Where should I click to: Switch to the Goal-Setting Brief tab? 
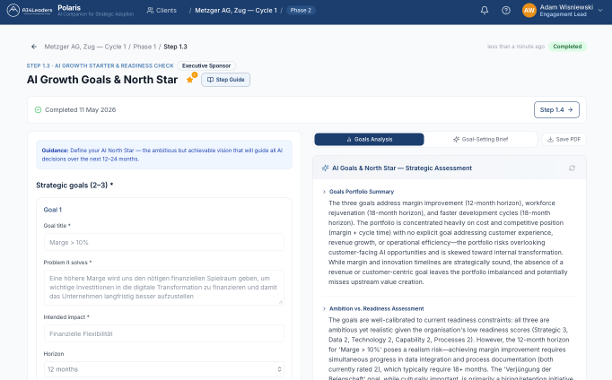(480, 139)
